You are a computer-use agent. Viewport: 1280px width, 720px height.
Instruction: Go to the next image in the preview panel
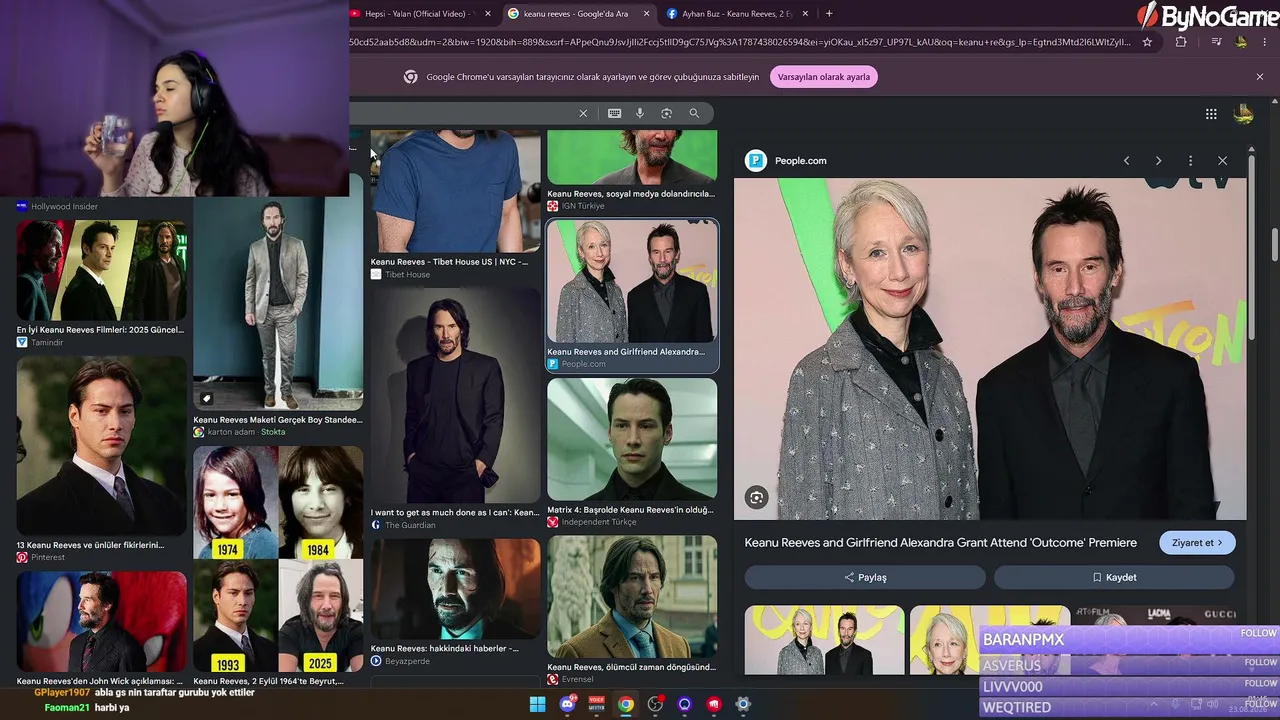click(1159, 161)
